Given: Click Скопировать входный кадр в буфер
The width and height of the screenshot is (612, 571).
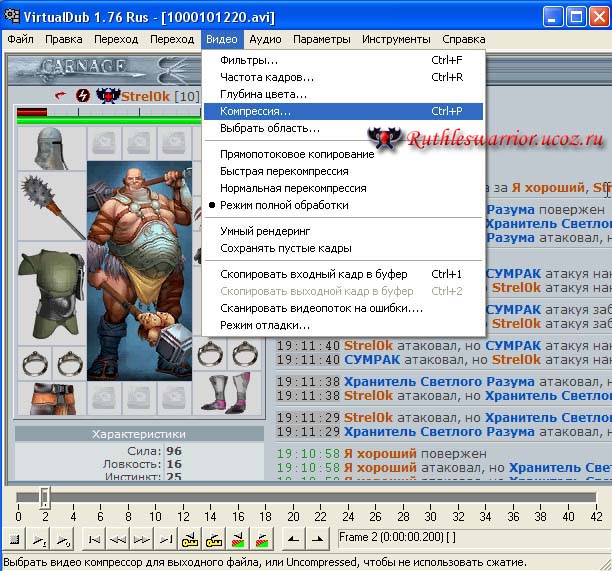Looking at the screenshot, I should coord(343,274).
